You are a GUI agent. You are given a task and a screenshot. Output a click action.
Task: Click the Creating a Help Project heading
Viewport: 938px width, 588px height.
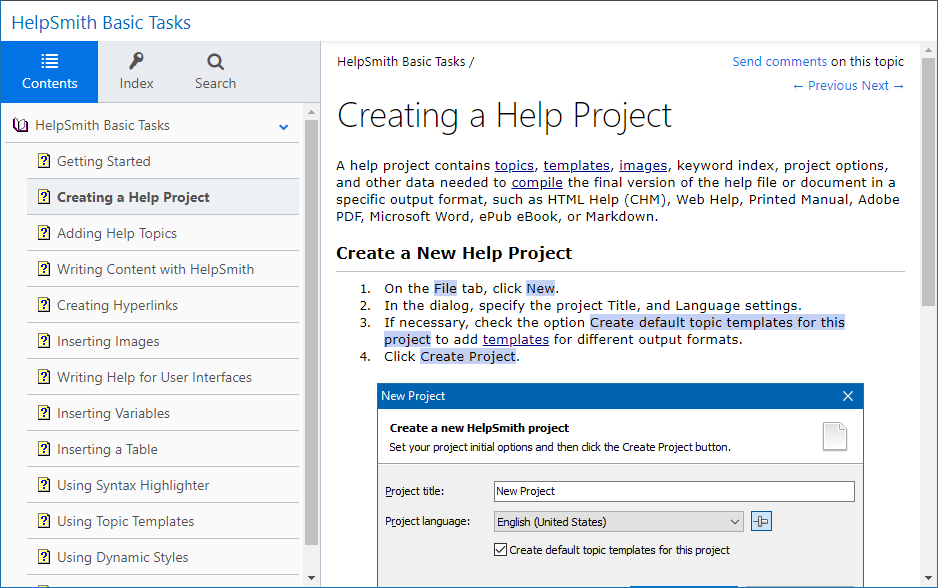click(504, 116)
